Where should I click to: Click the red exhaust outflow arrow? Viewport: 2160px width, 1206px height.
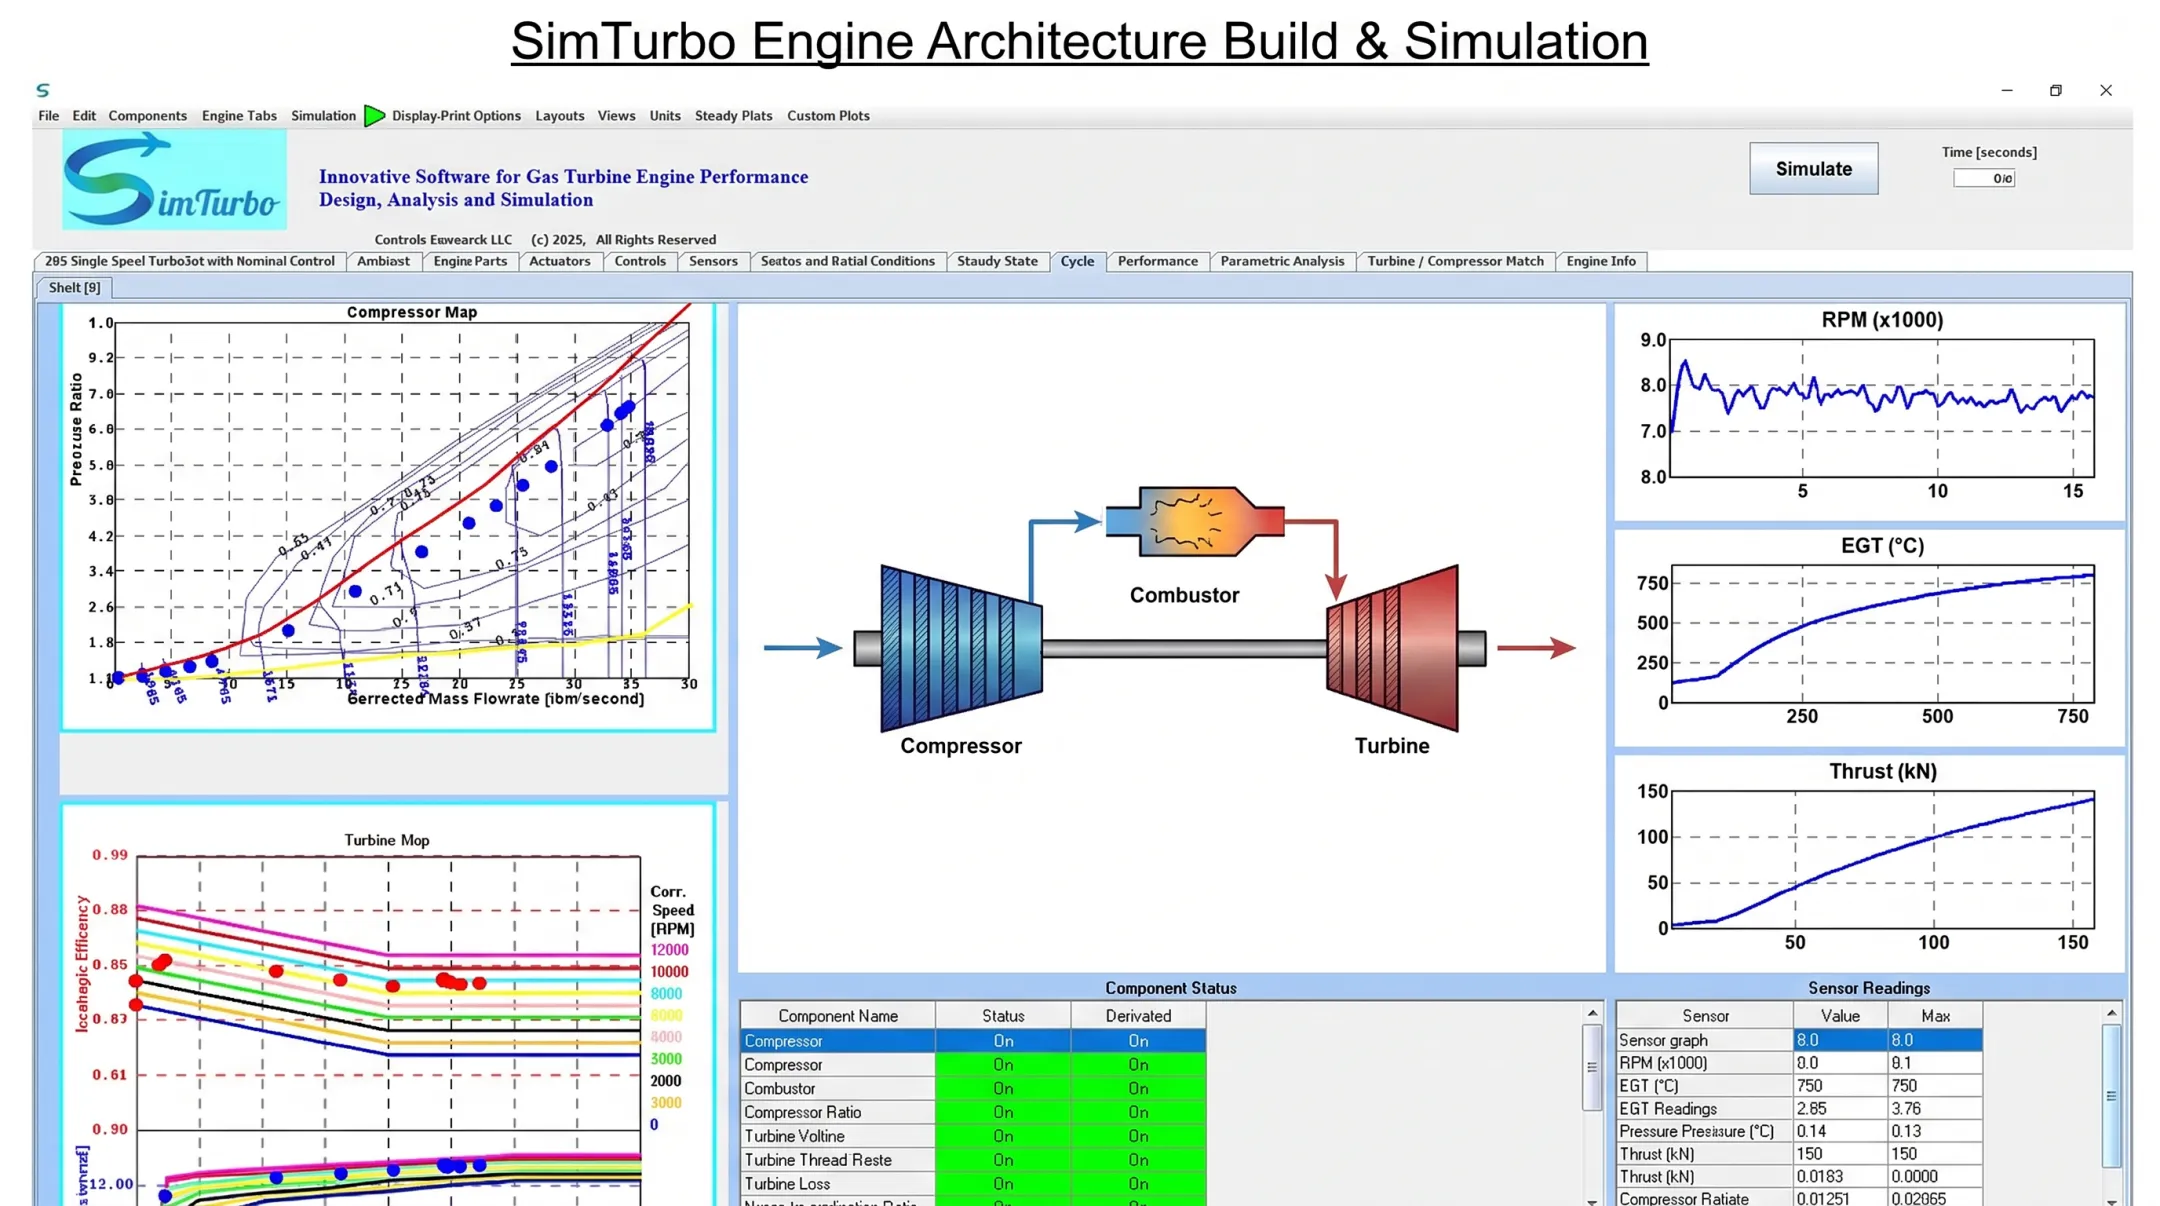pyautogui.click(x=1536, y=648)
